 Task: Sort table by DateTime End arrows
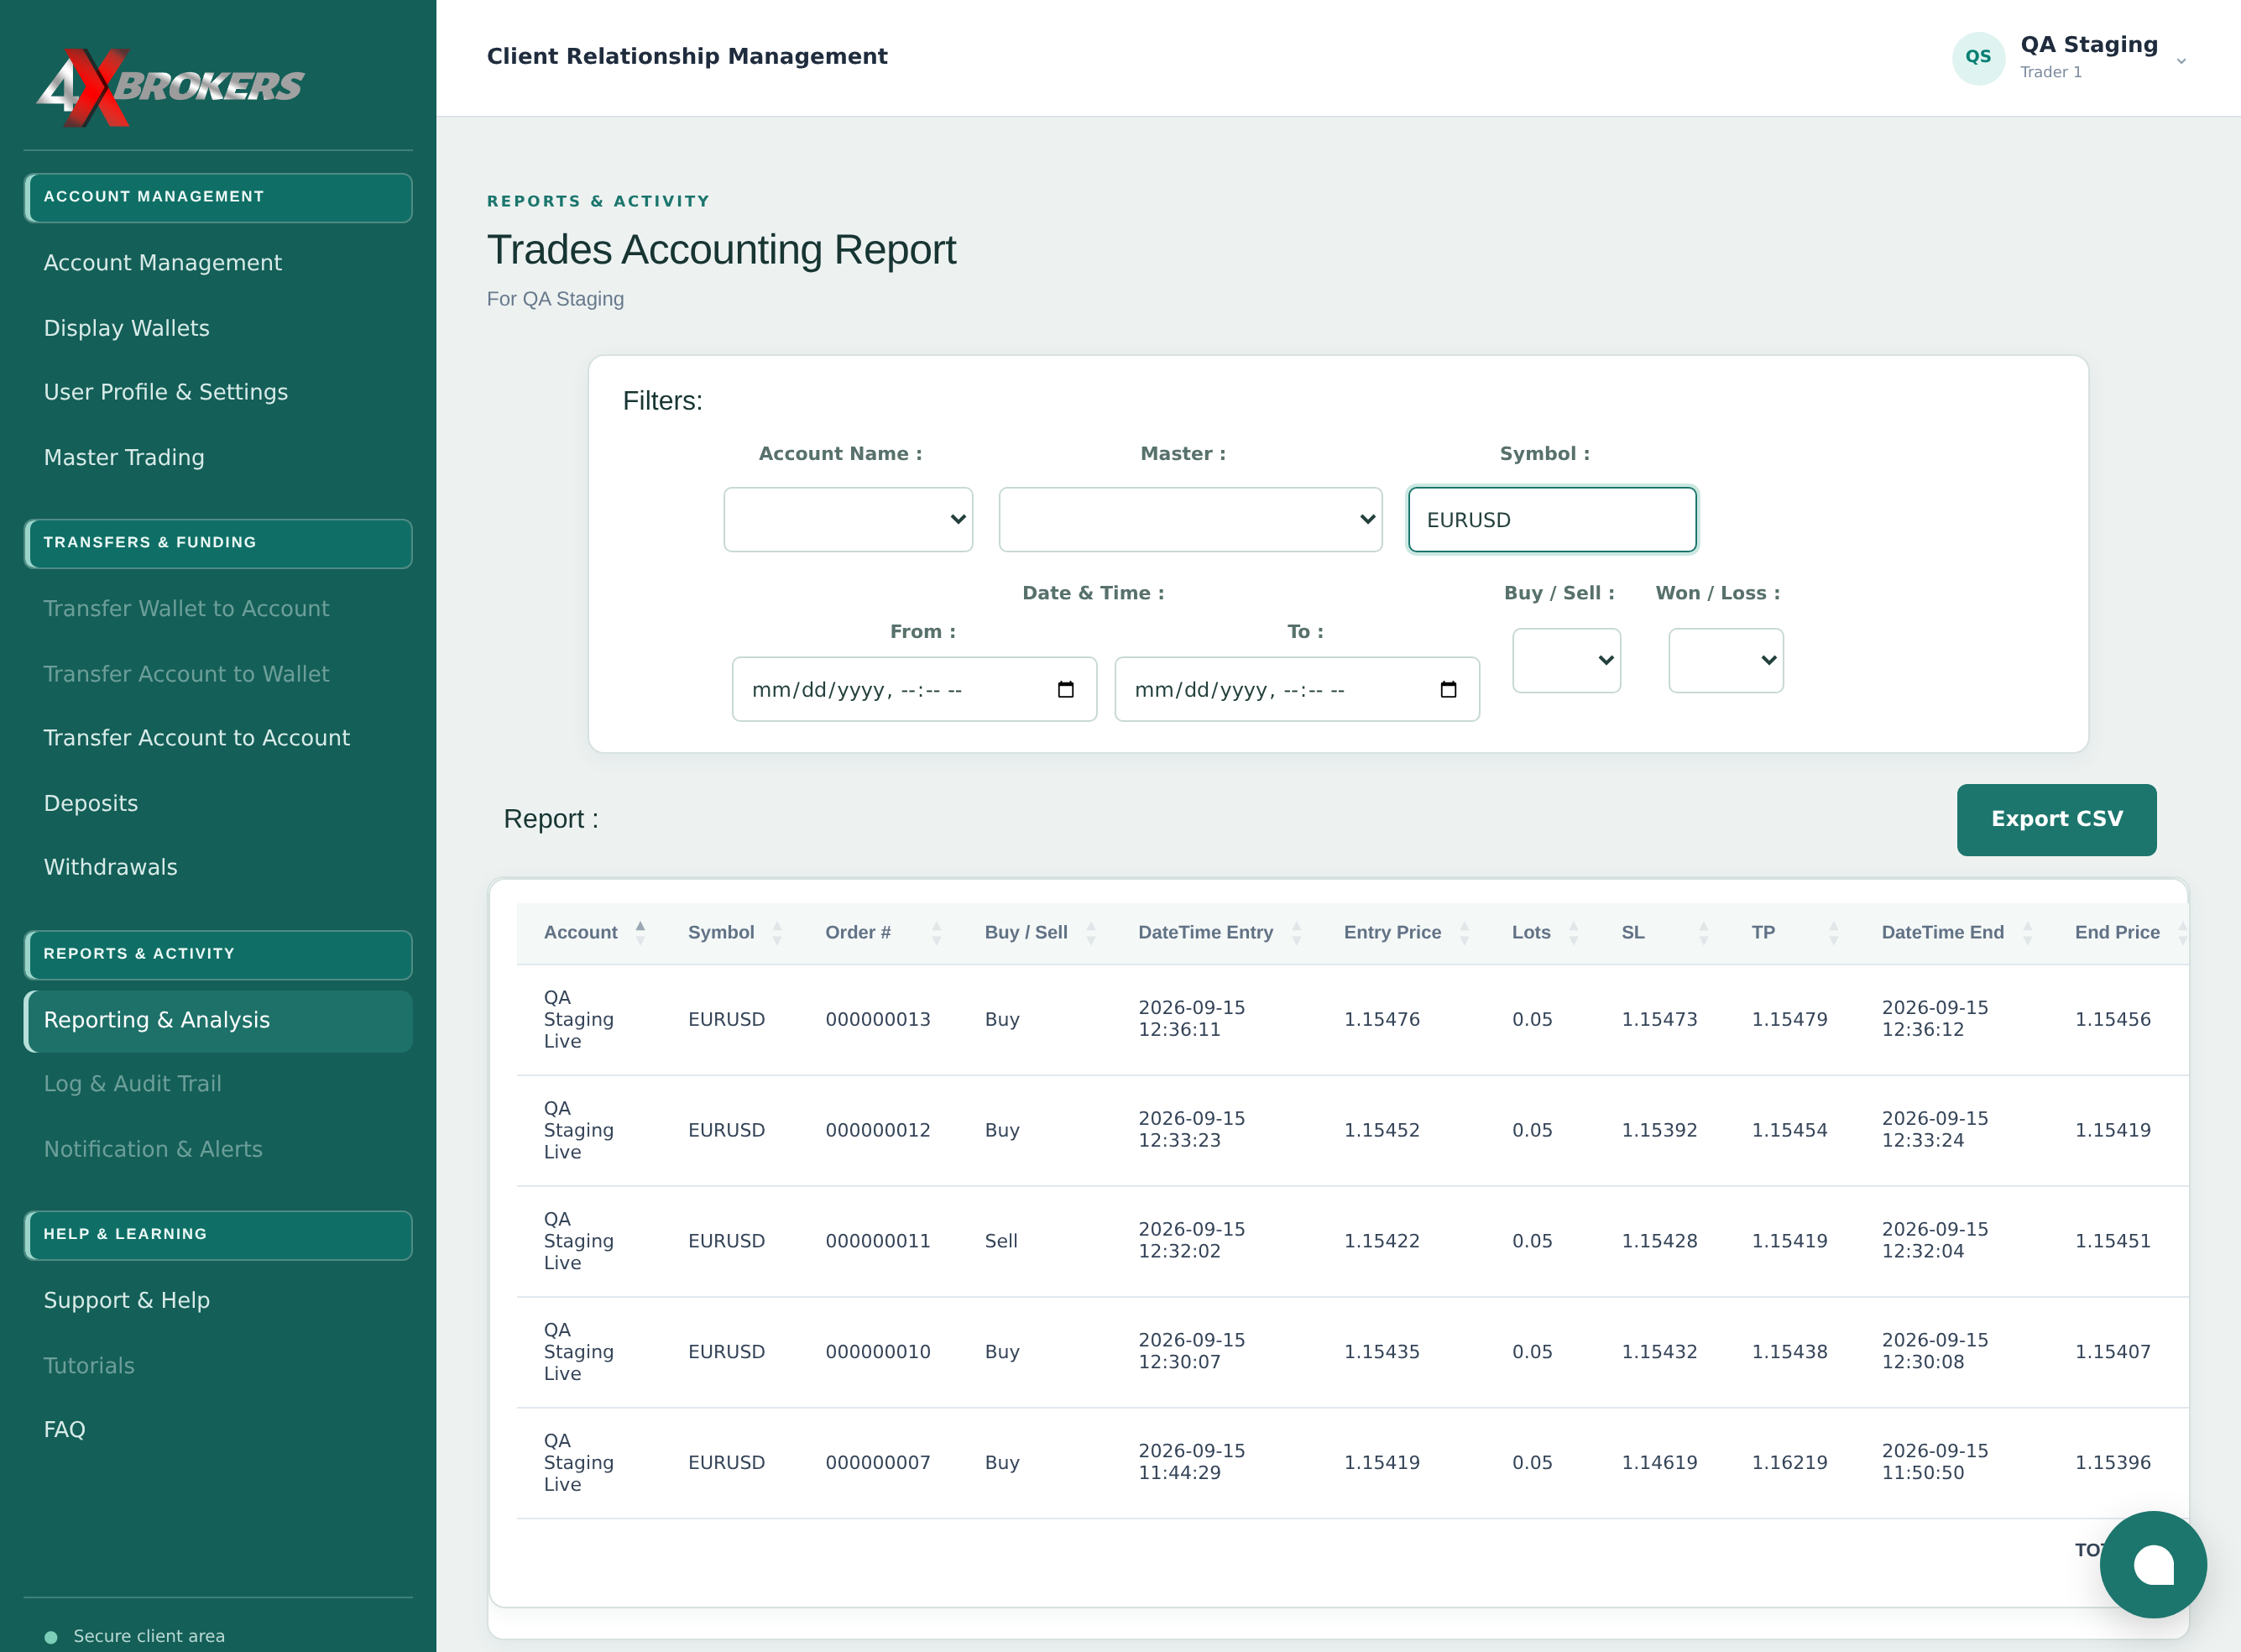click(x=2027, y=932)
